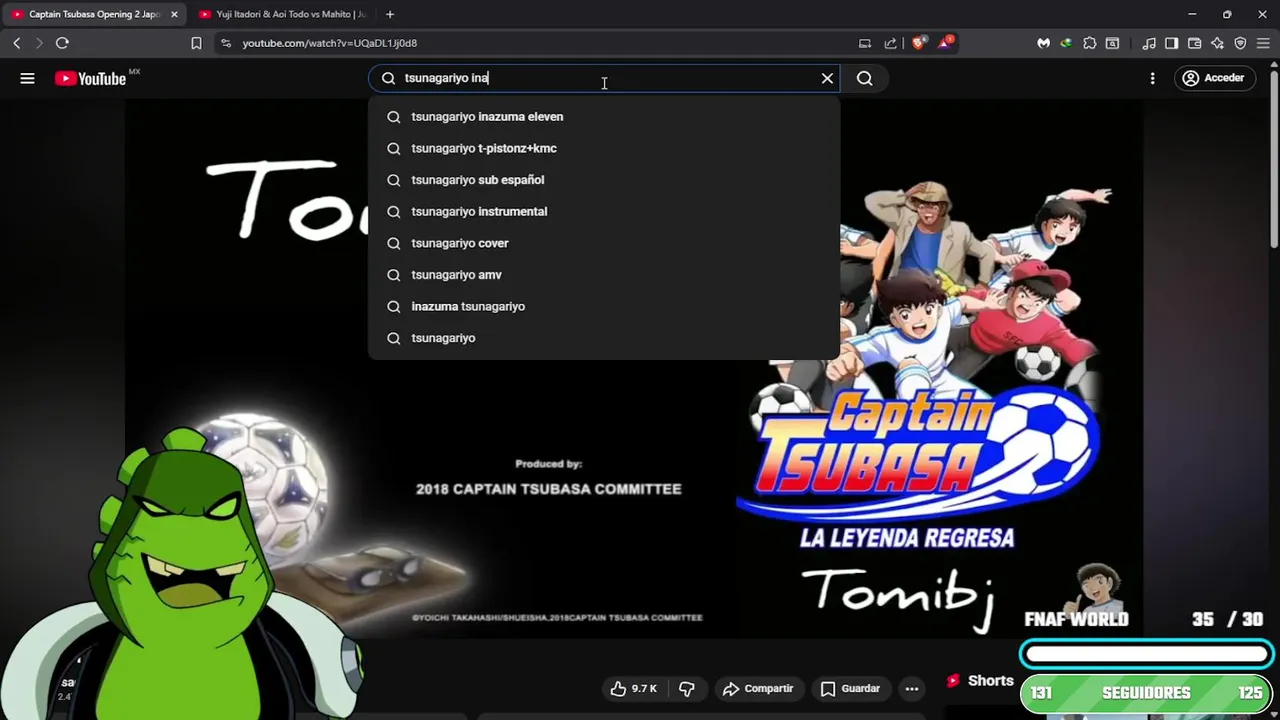1280x720 pixels.
Task: Select the youtube.com URL in address bar
Action: coord(329,43)
